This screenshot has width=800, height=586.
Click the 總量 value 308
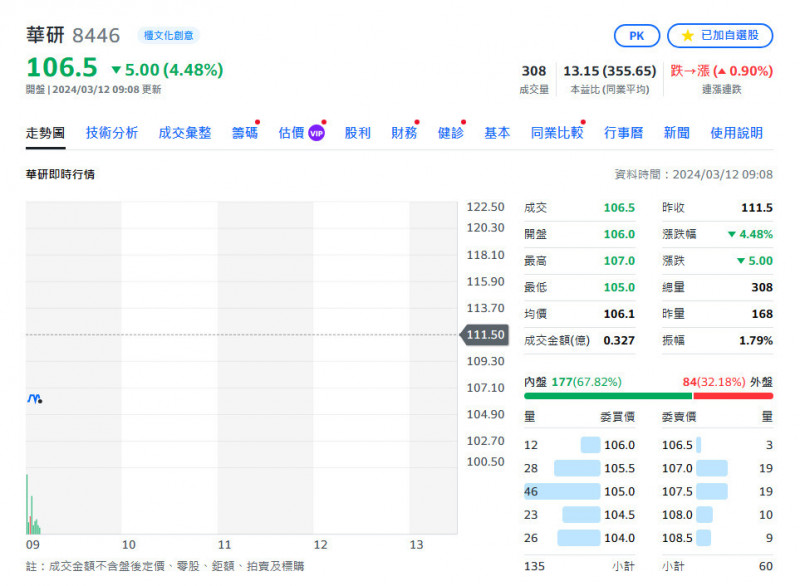point(762,287)
